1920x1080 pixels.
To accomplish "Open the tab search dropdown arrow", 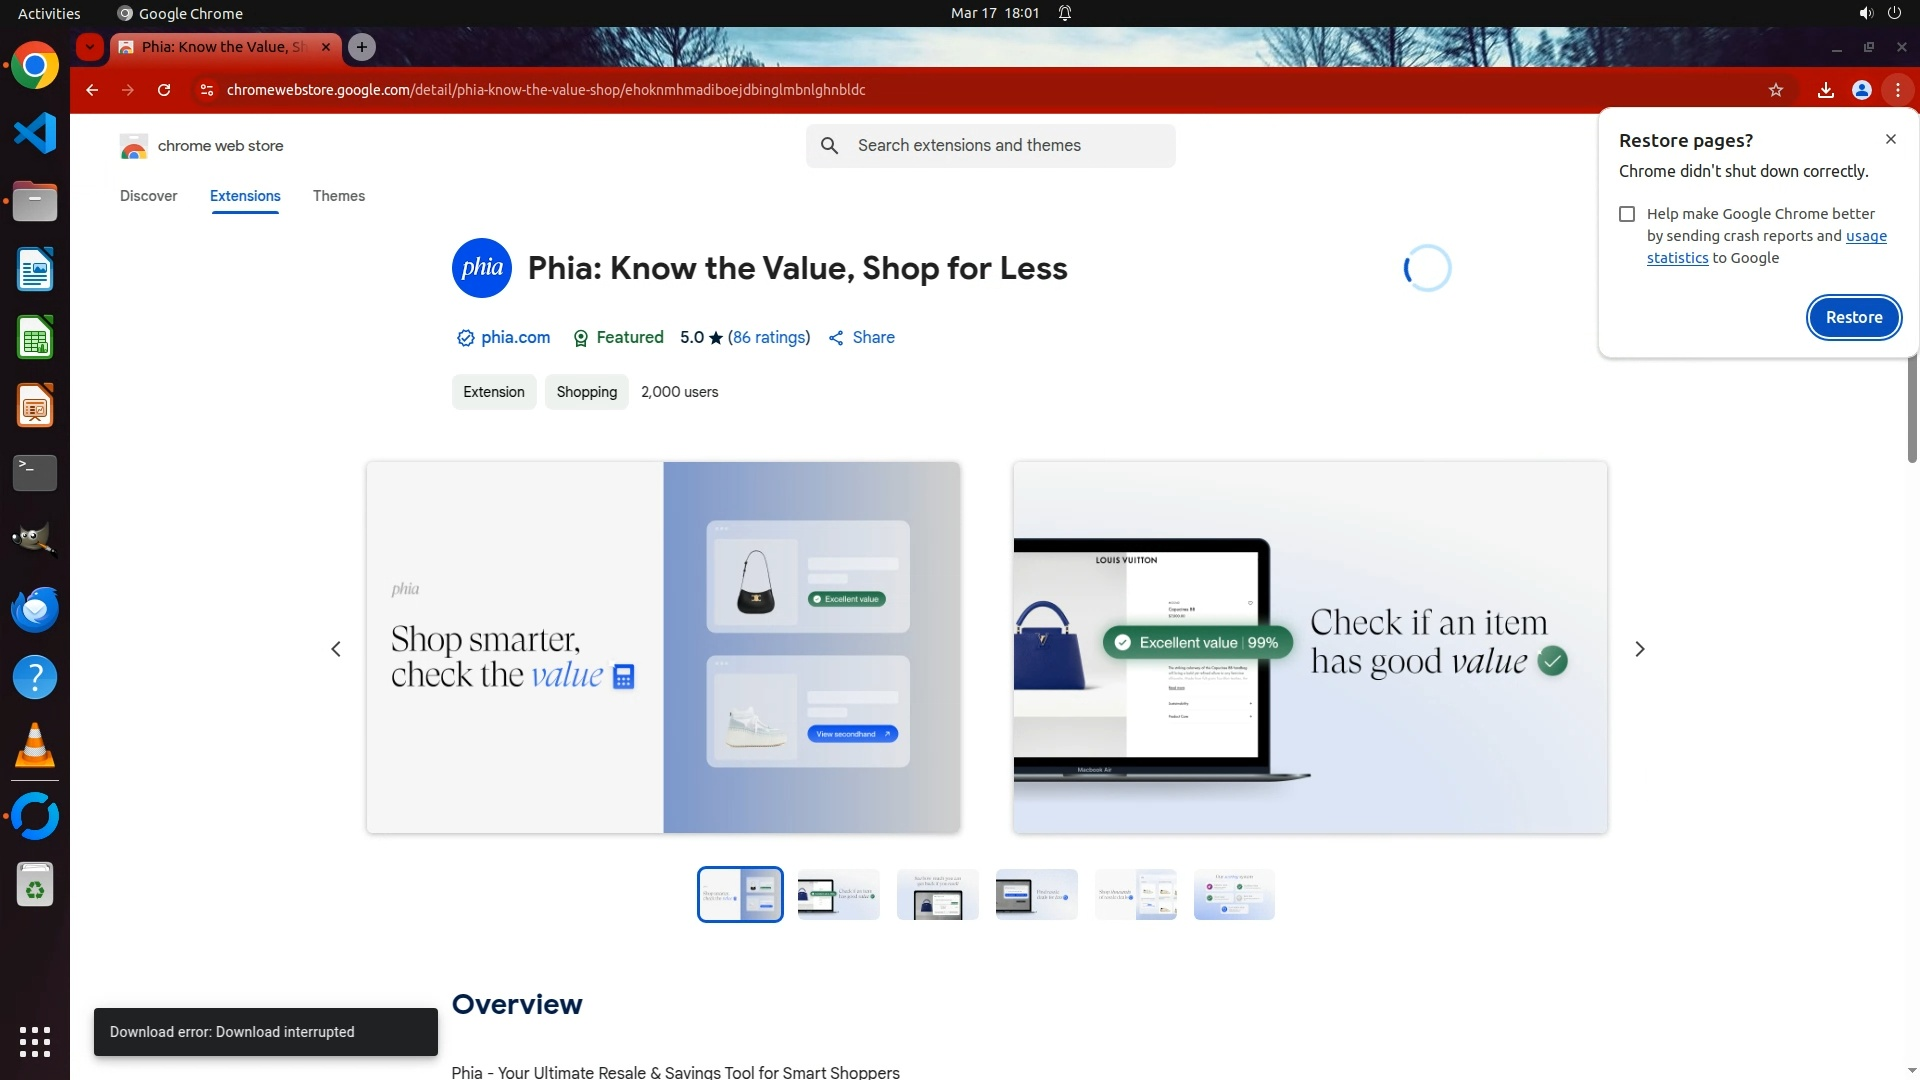I will tap(90, 47).
